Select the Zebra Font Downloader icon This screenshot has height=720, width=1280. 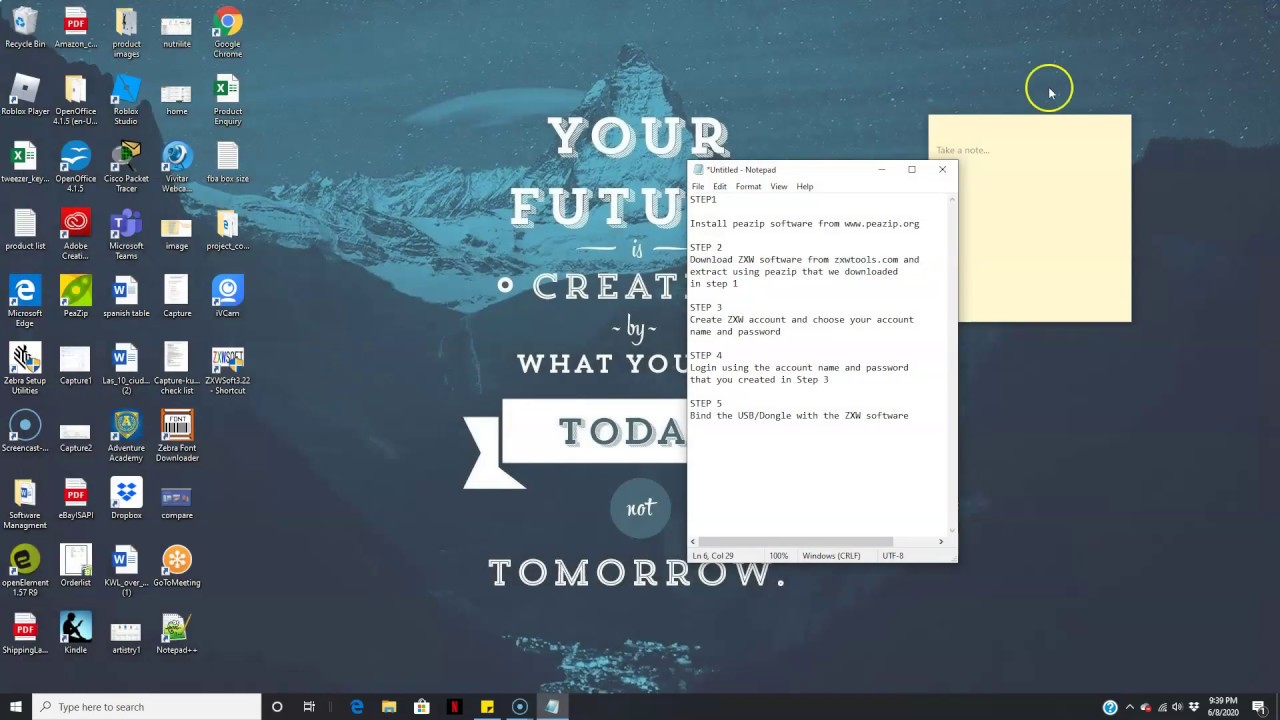[x=177, y=434]
